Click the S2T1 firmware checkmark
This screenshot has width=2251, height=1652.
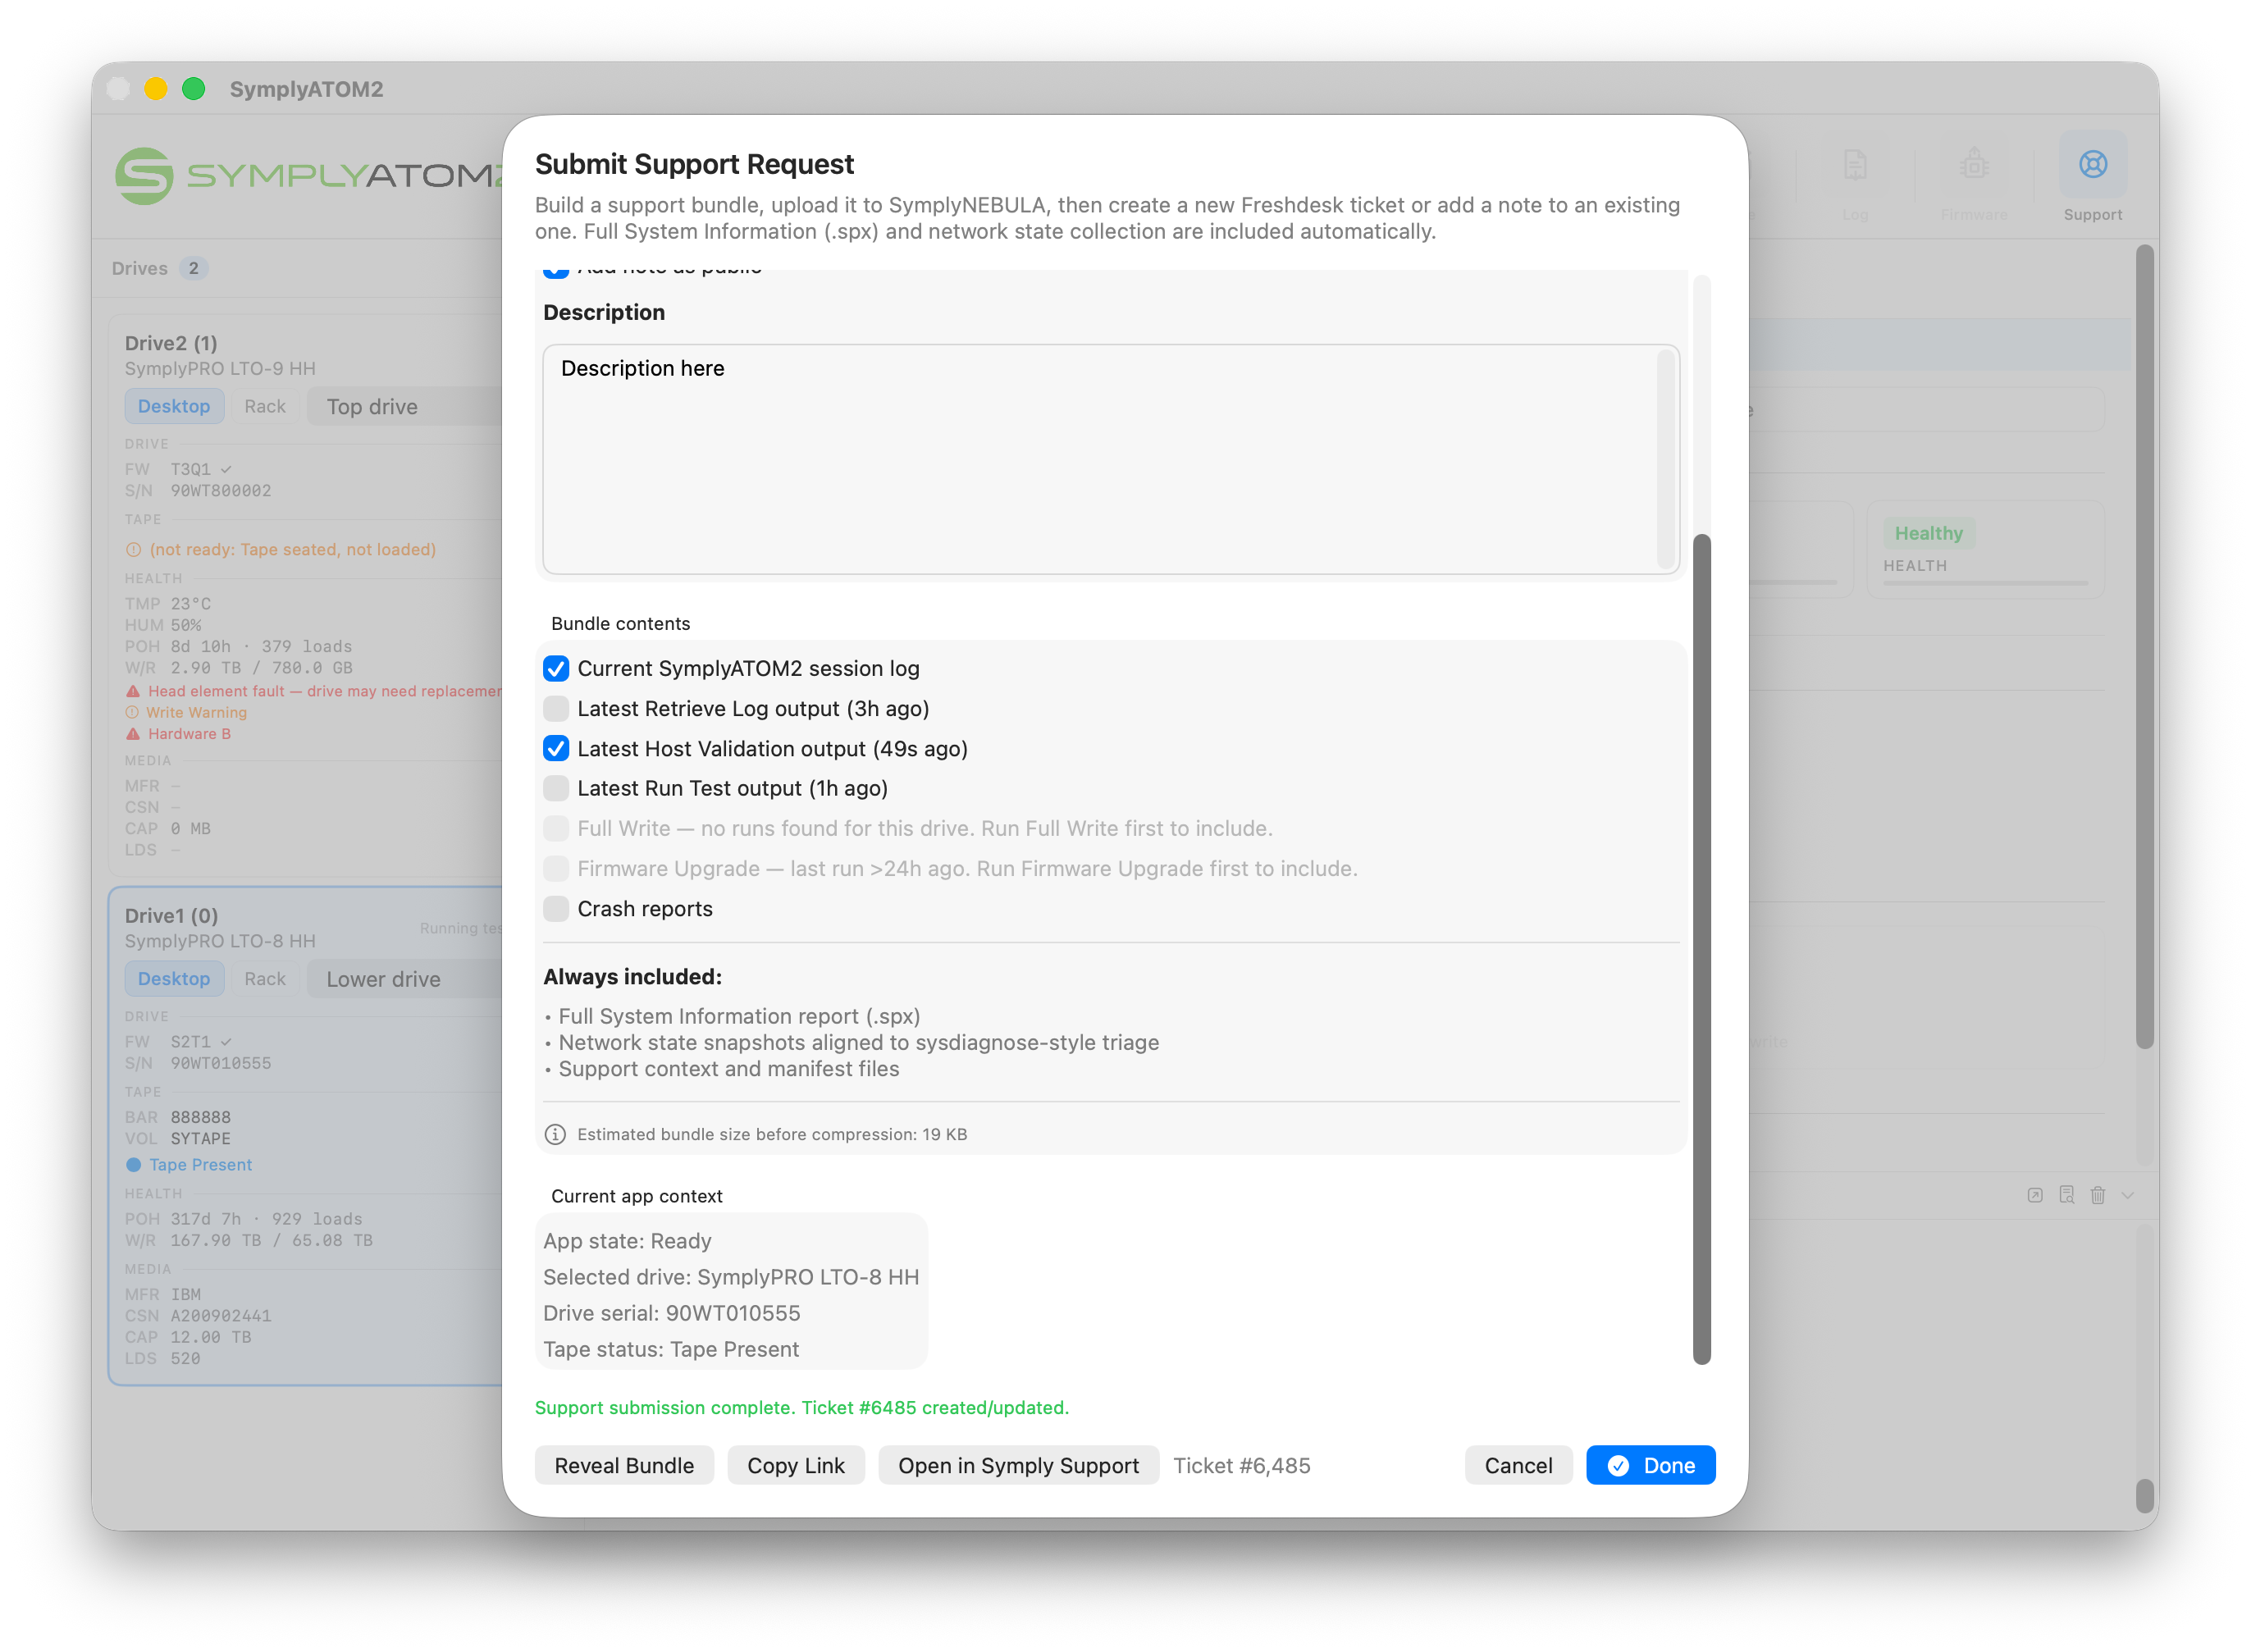226,1041
